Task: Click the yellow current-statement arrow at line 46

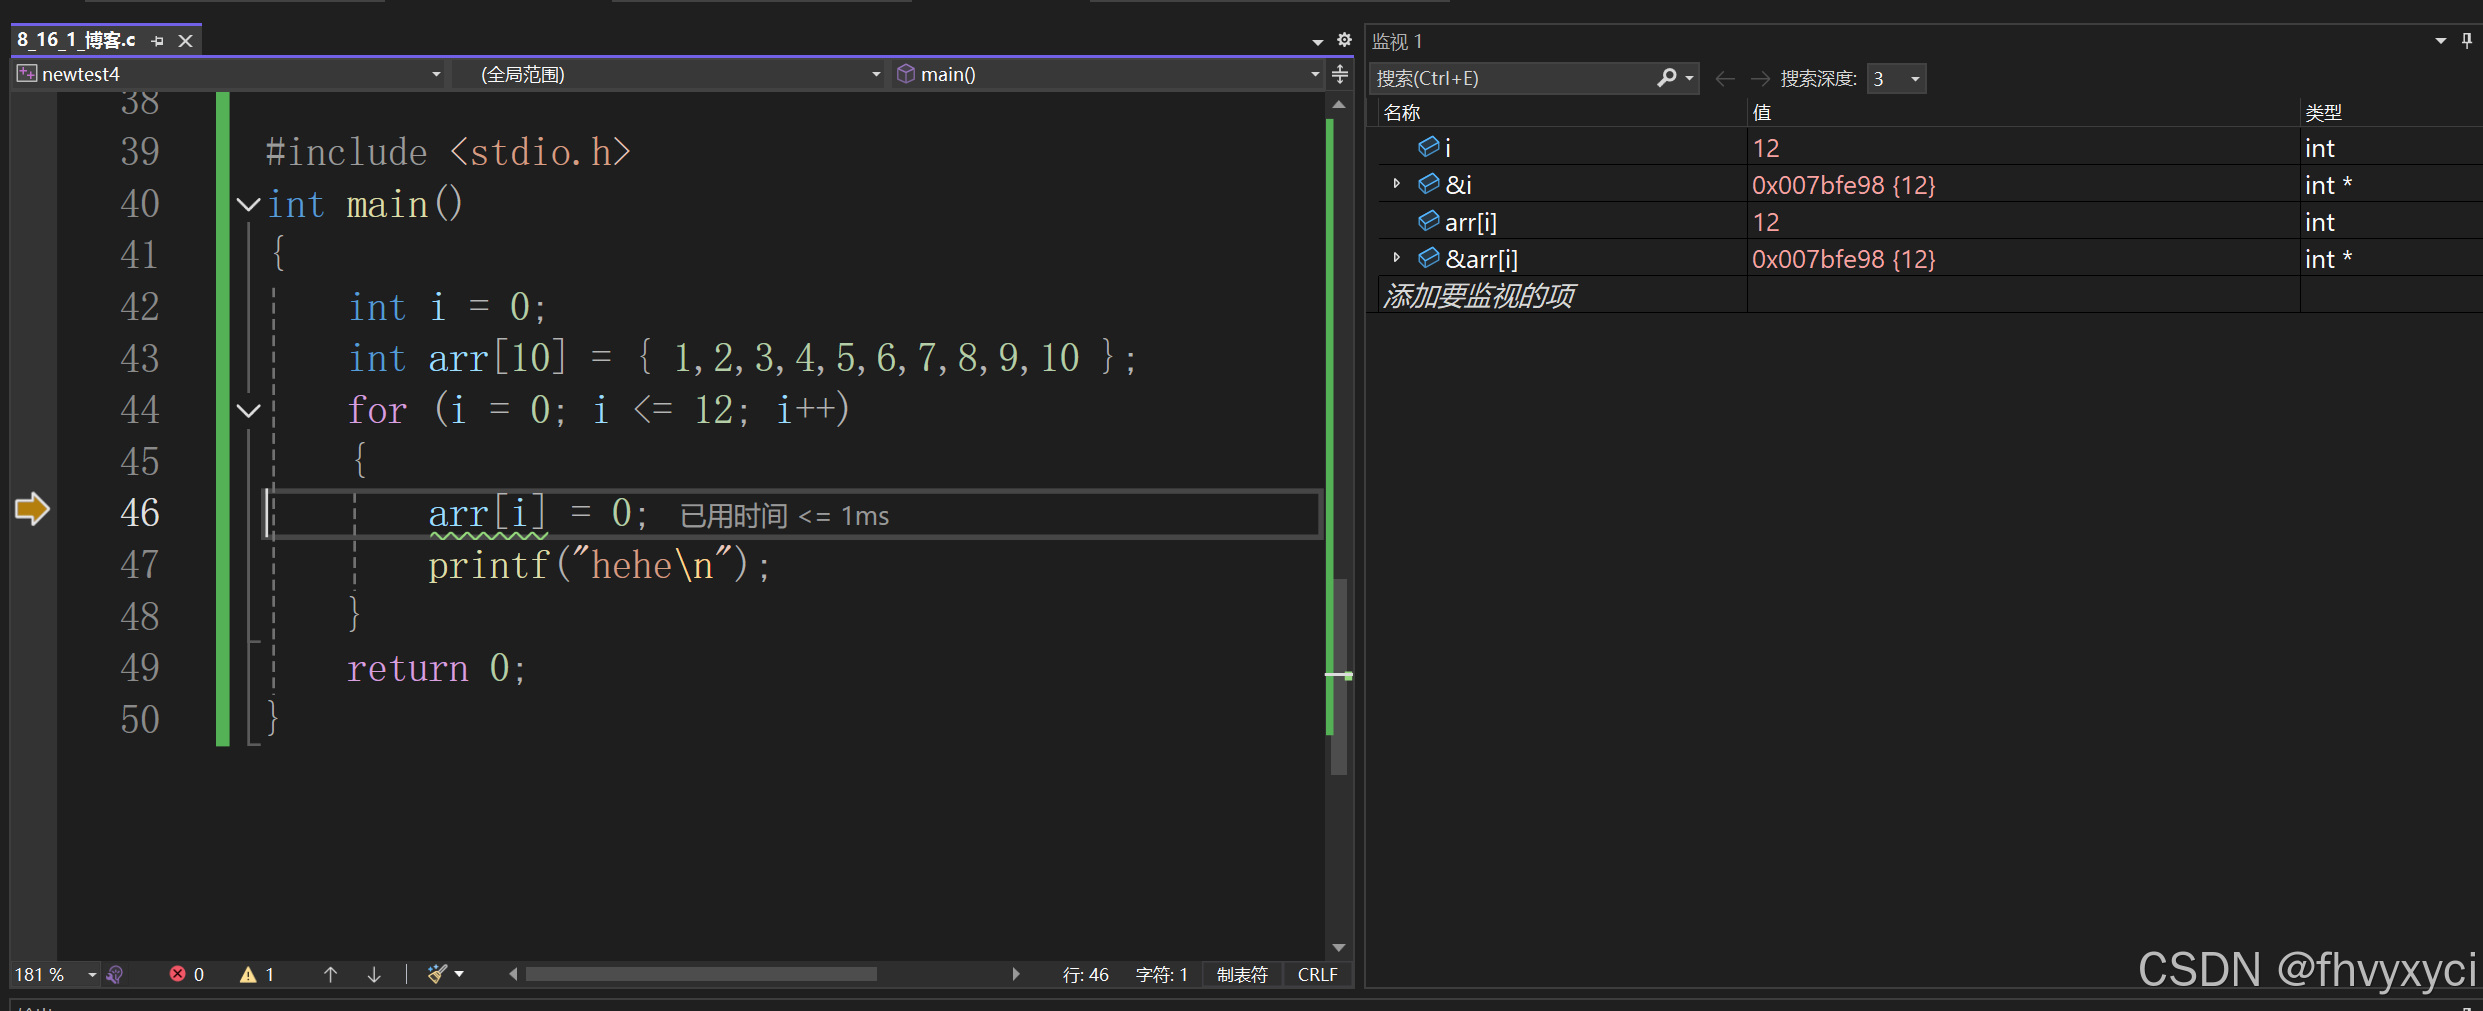Action: click(x=32, y=509)
